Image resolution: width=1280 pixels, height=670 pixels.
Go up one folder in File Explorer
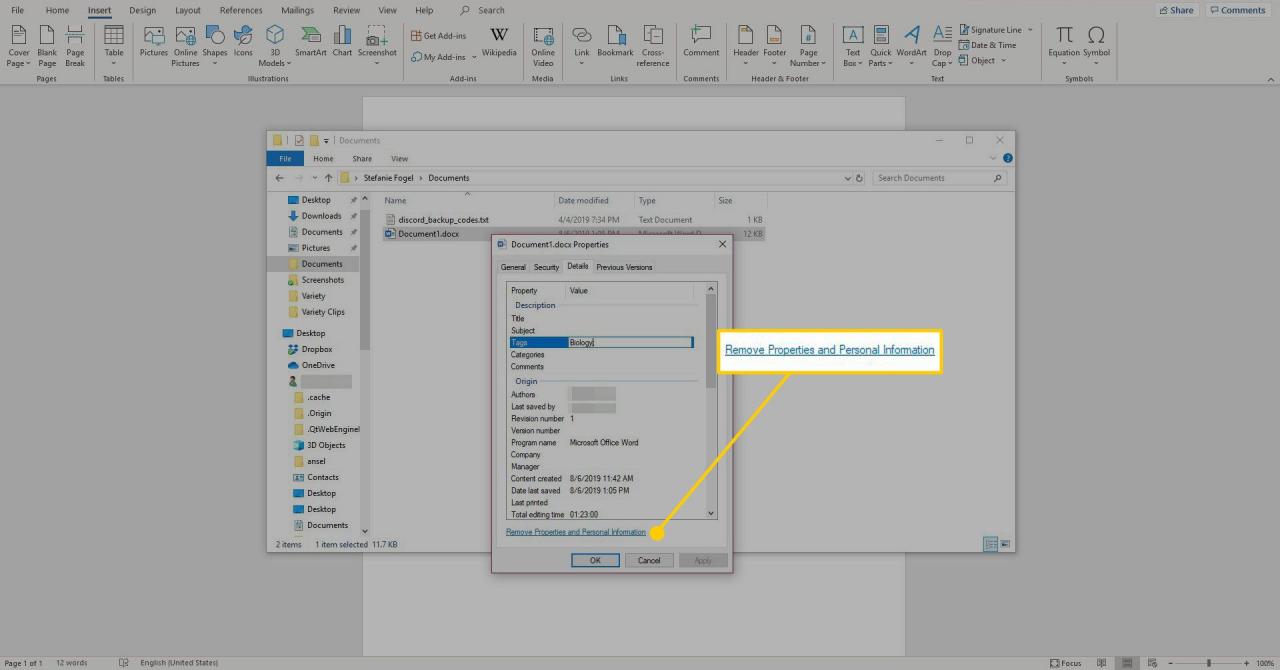pos(328,178)
